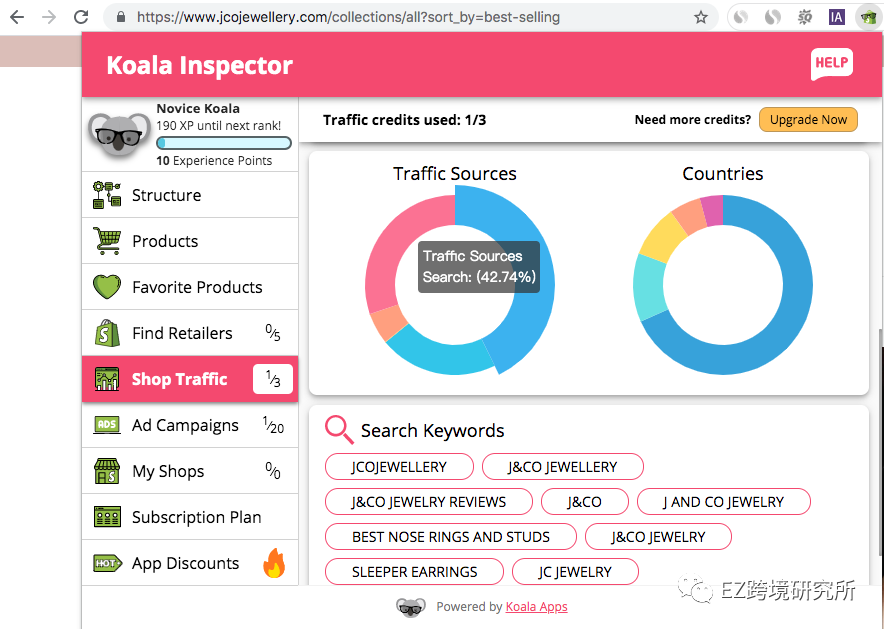Viewport: 884px width, 629px height.
Task: Click the yellow segment of Countries donut
Action: (x=661, y=238)
